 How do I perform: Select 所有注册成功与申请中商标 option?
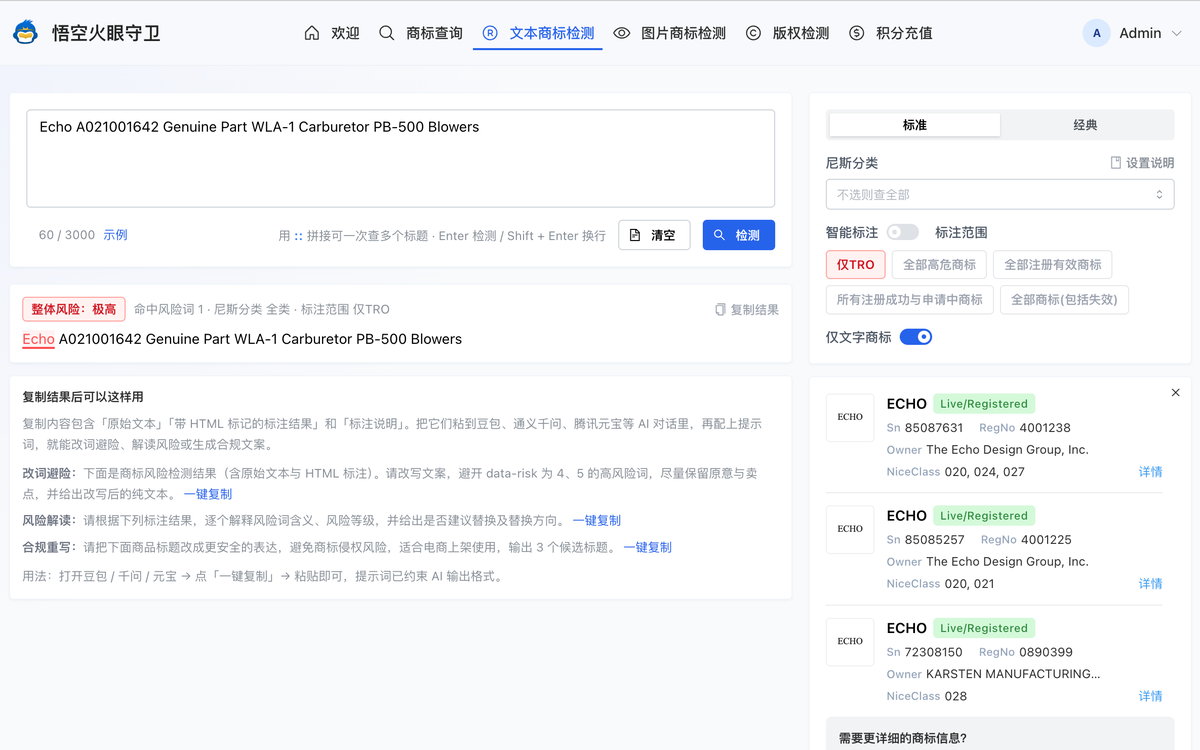910,300
